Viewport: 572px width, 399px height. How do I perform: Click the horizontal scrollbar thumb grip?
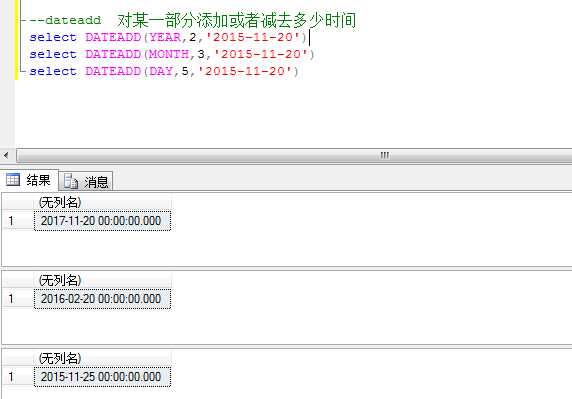(x=384, y=155)
